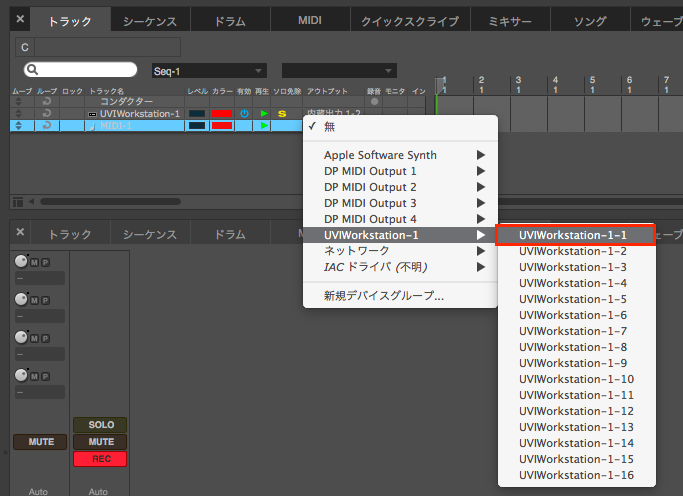The image size is (683, 496).
Task: Toggle the yellow solo-exempt S on UVIWorkstation-1
Action: click(x=282, y=114)
